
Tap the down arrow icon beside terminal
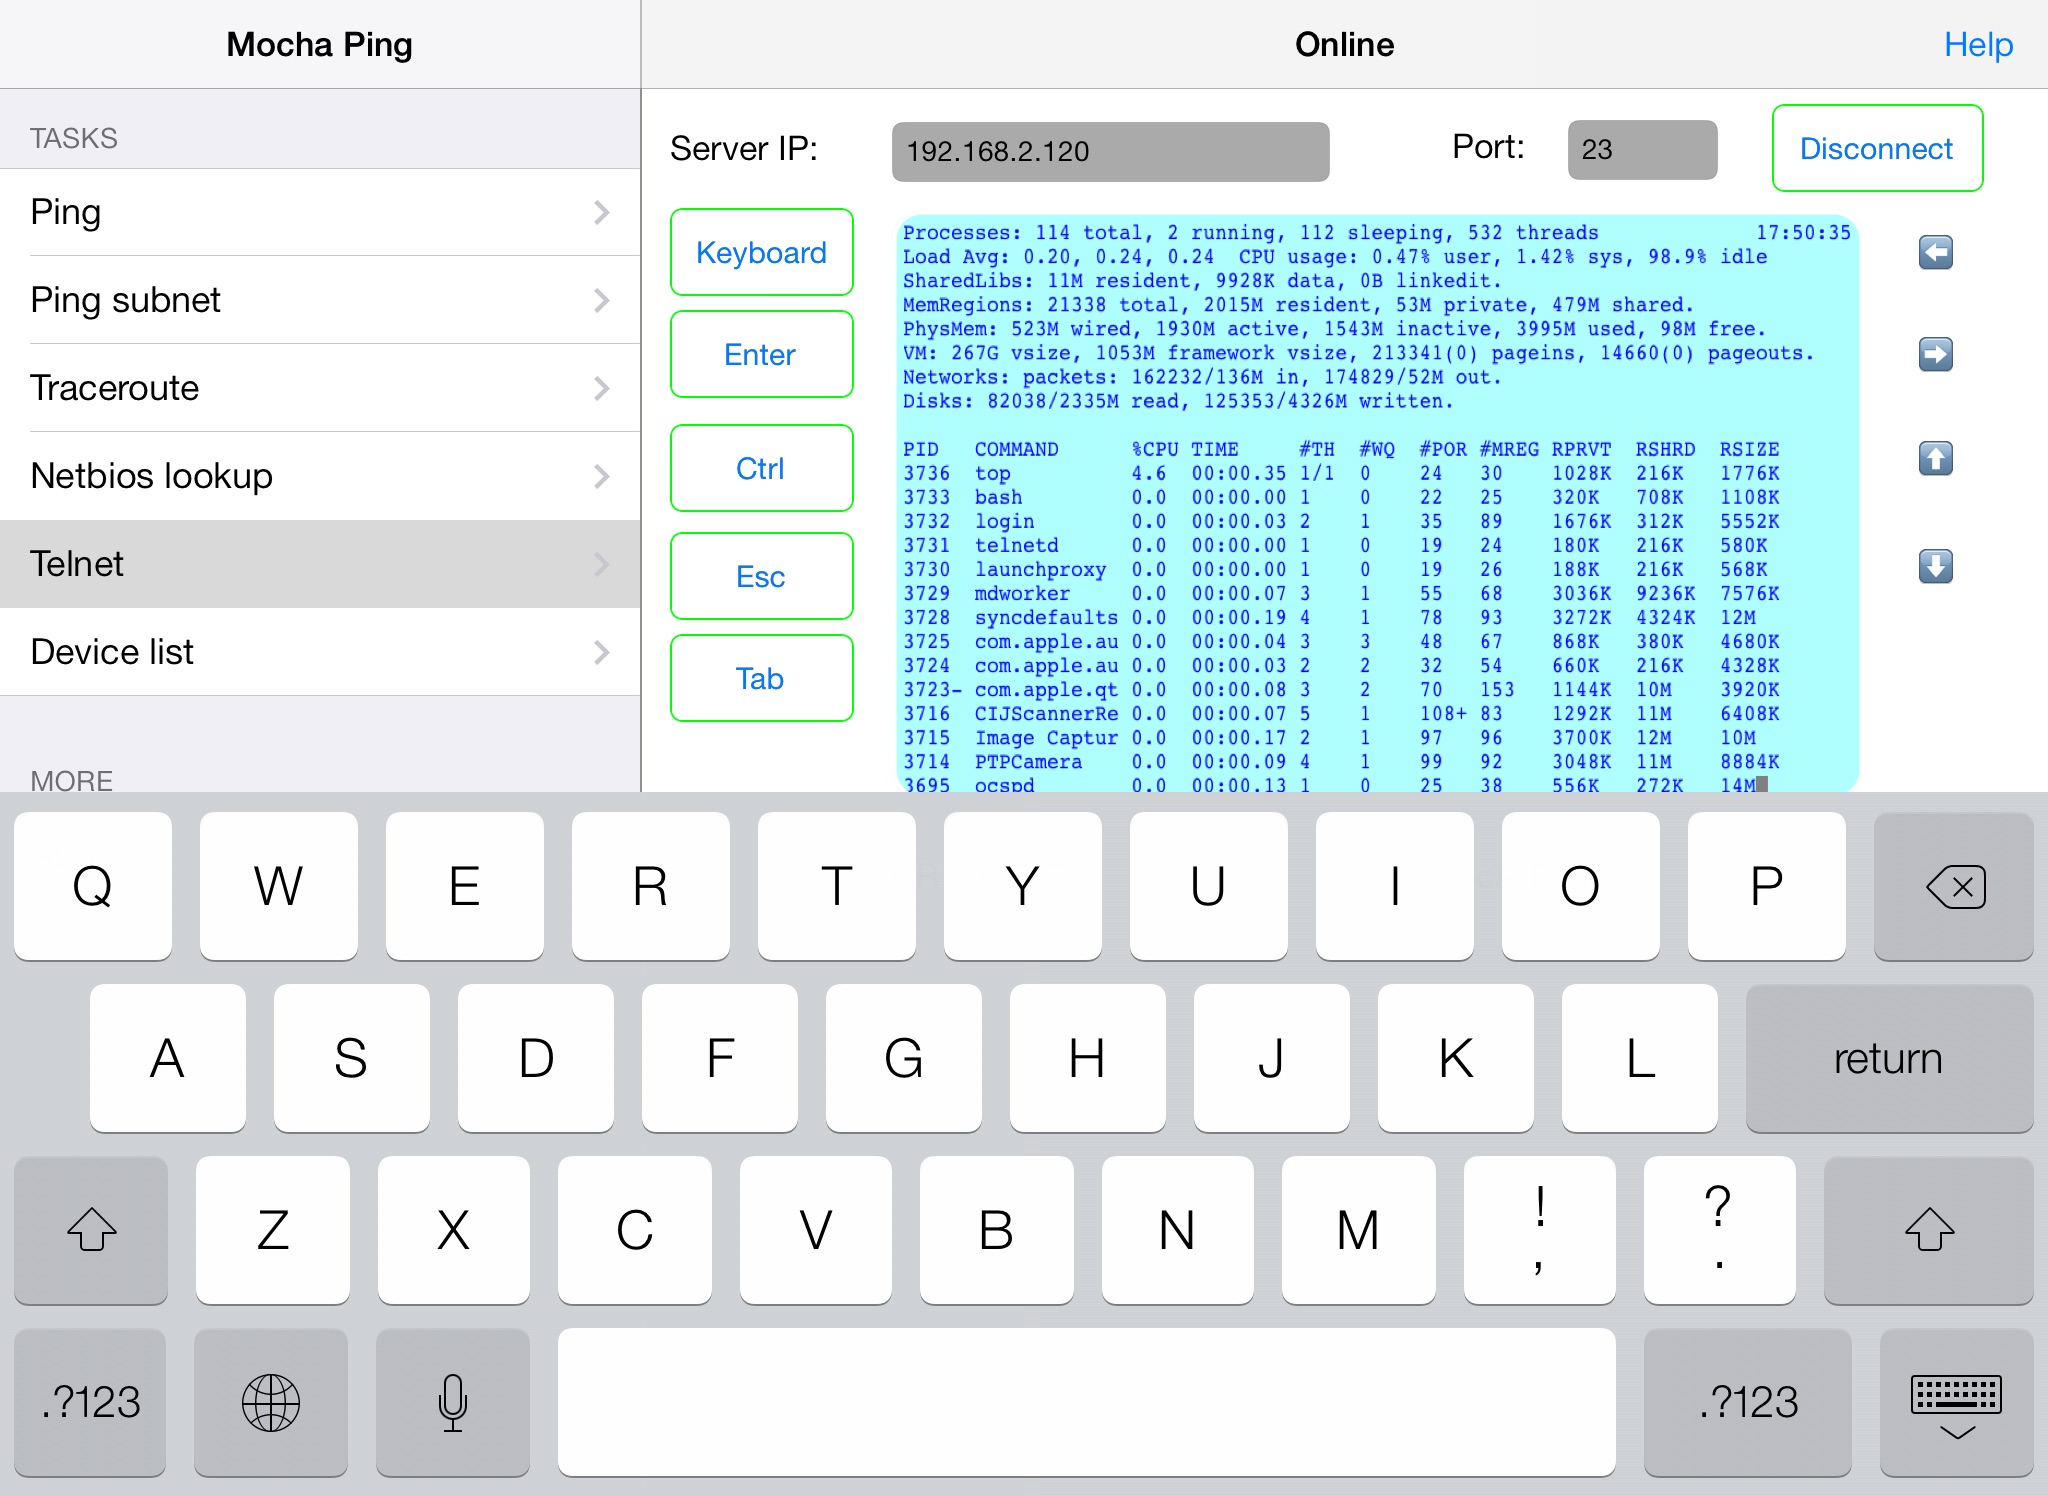1936,566
